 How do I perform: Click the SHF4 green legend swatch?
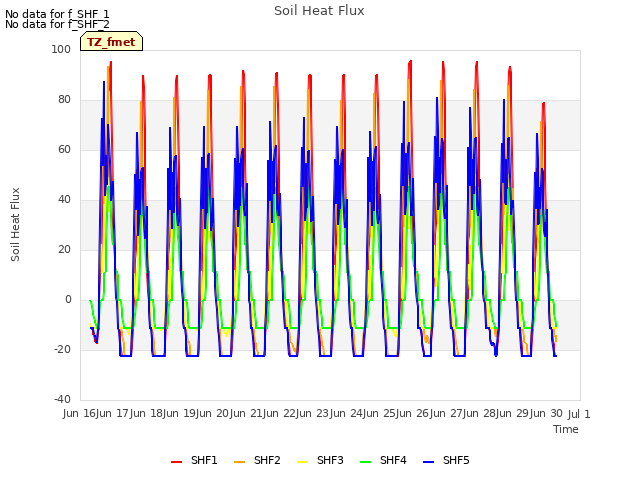coord(366,461)
